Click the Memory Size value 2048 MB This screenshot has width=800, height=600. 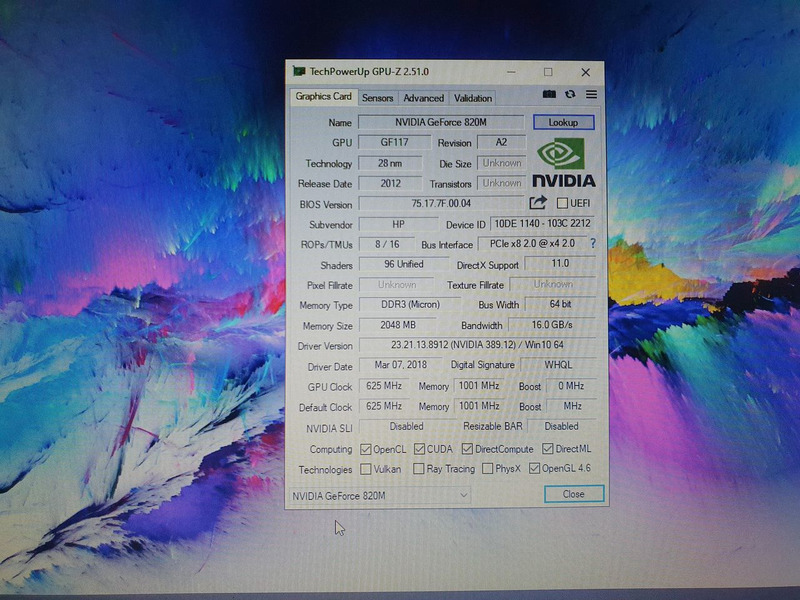coord(398,325)
